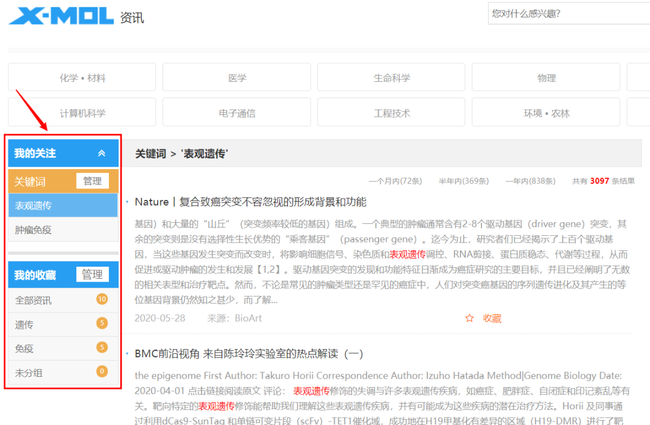650x425 pixels.
Task: Open the 计算机科学 category
Action: (x=82, y=113)
